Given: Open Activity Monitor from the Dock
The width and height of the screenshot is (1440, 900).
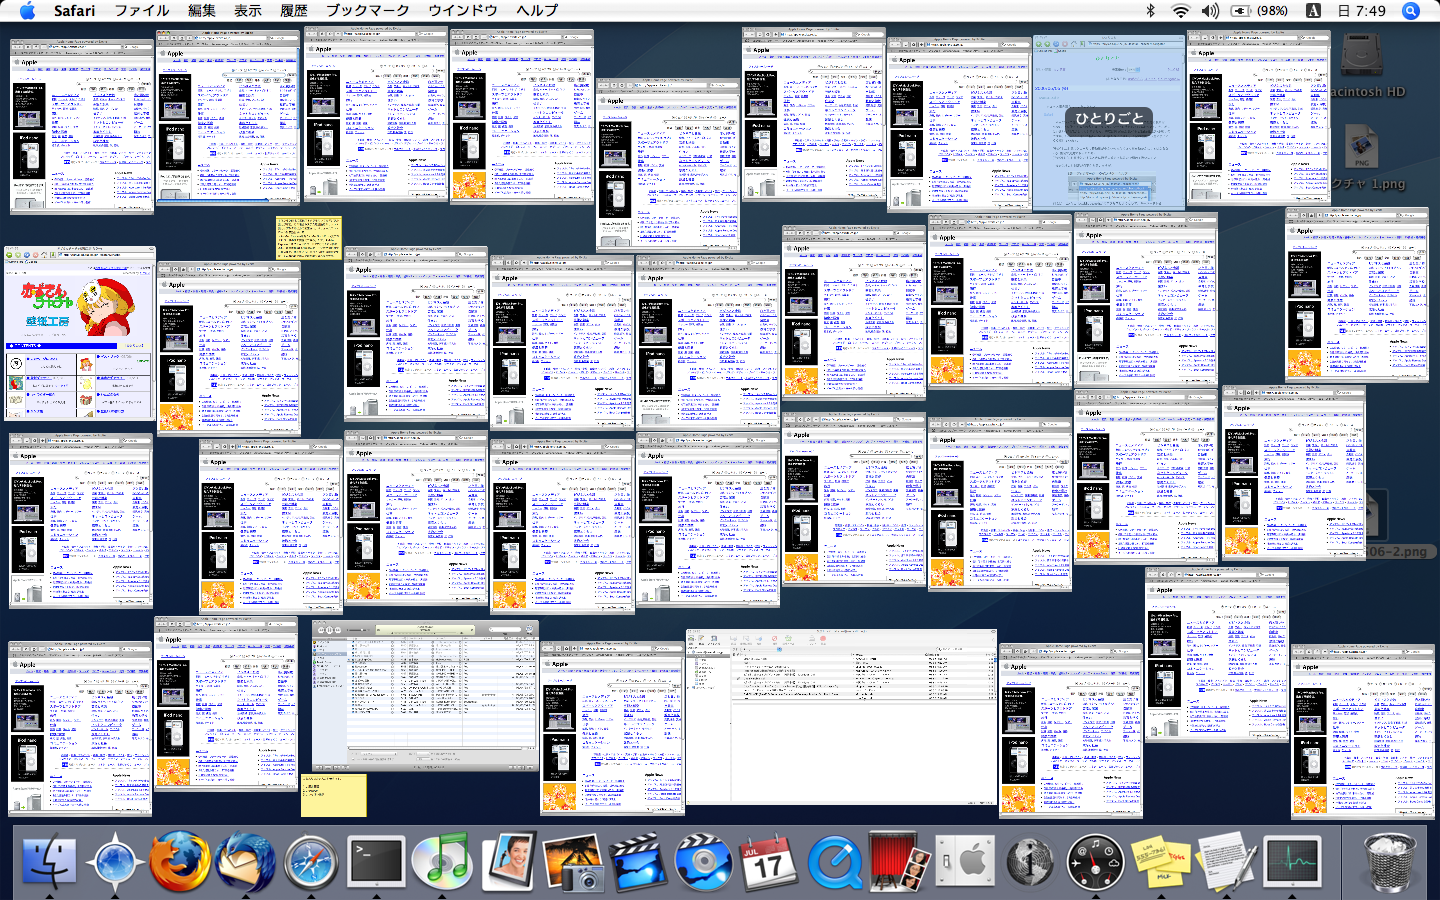Looking at the screenshot, I should tap(1292, 860).
